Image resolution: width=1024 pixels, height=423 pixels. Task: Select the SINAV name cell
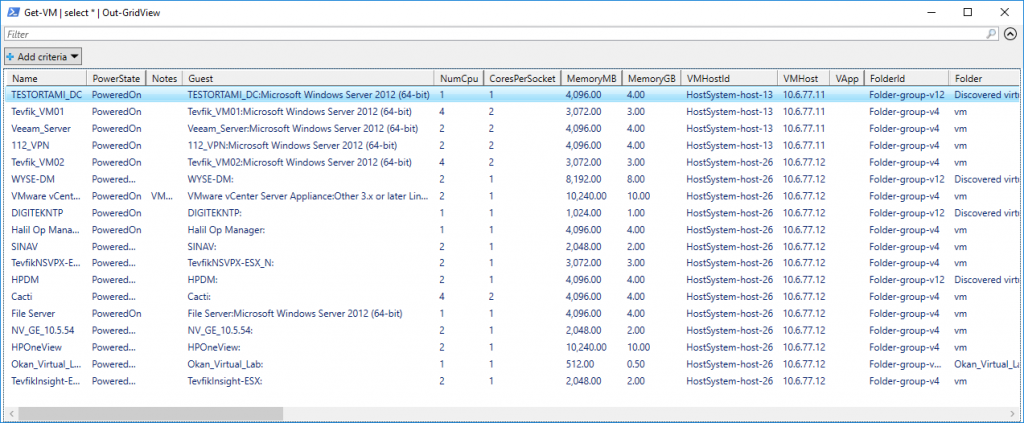24,246
